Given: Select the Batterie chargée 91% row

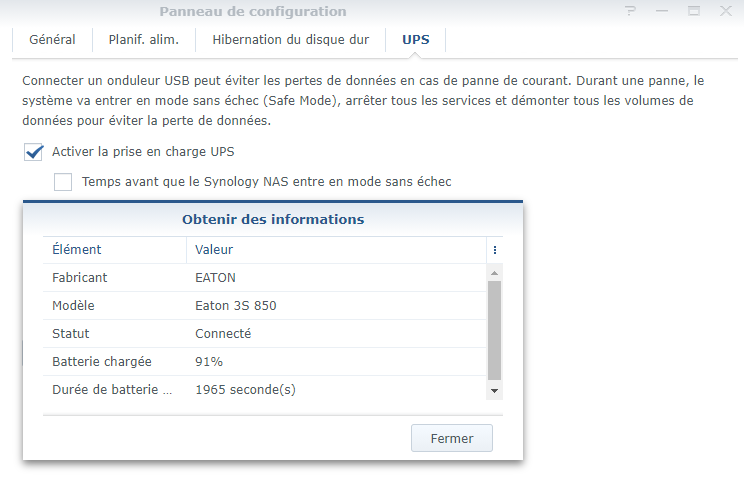Looking at the screenshot, I should click(265, 362).
